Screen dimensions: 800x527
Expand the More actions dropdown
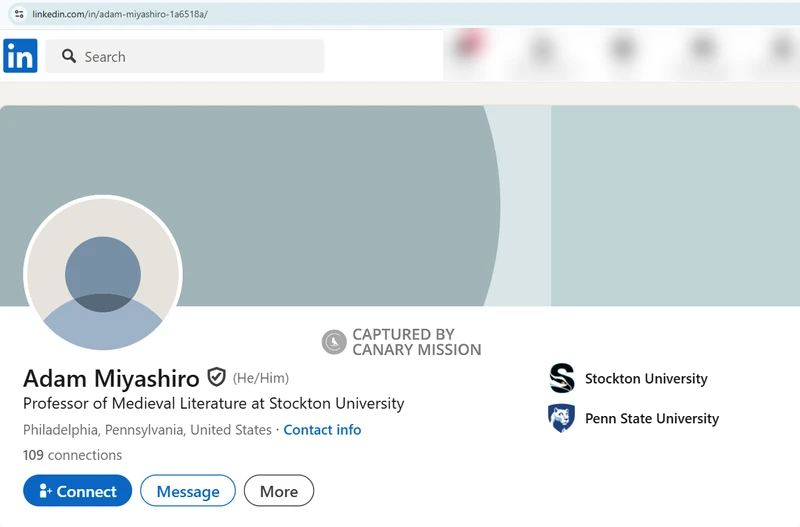coord(279,491)
